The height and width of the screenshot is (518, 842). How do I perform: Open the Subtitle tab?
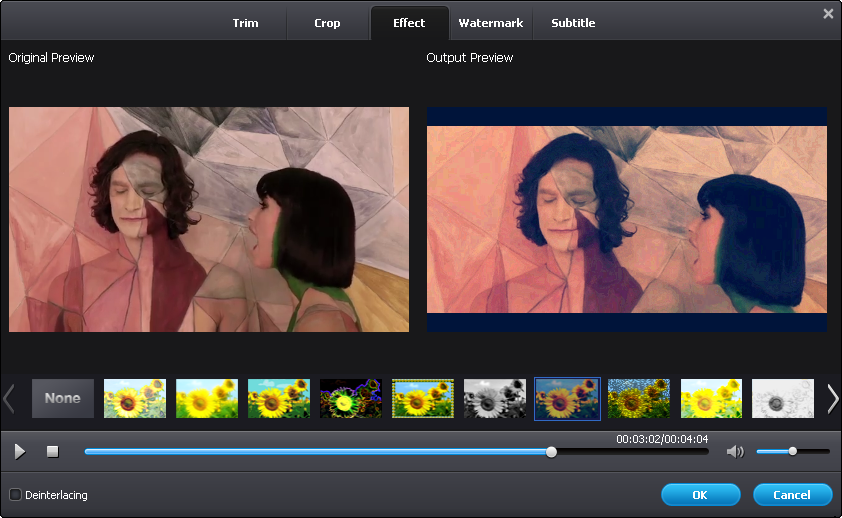click(573, 23)
